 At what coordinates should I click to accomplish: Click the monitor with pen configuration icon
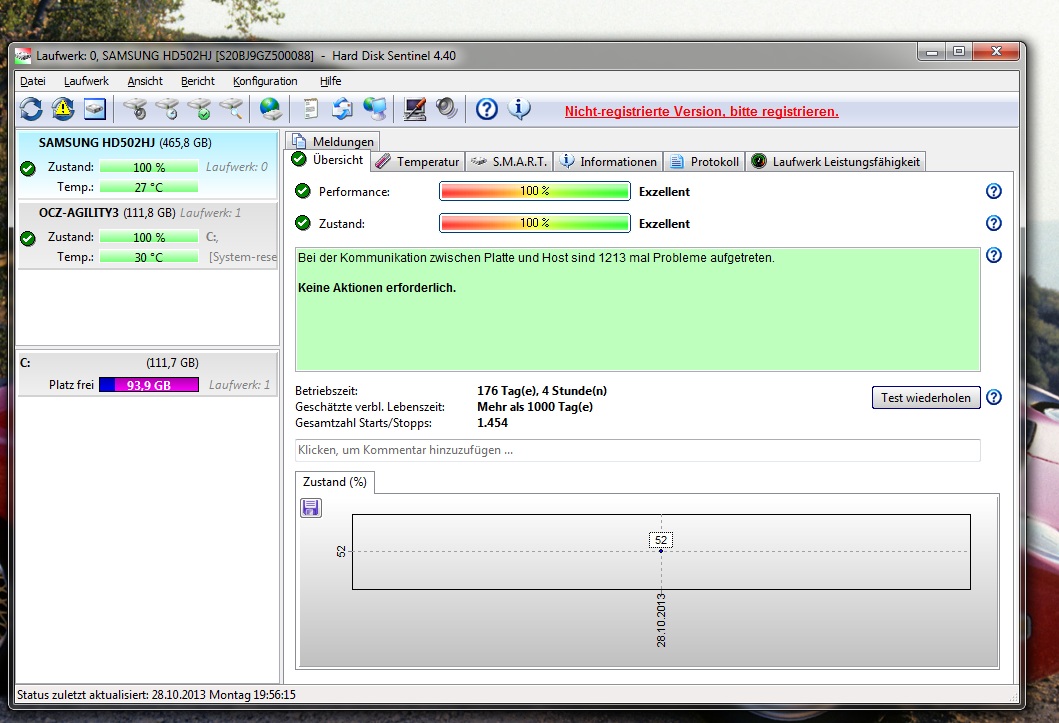click(x=414, y=108)
